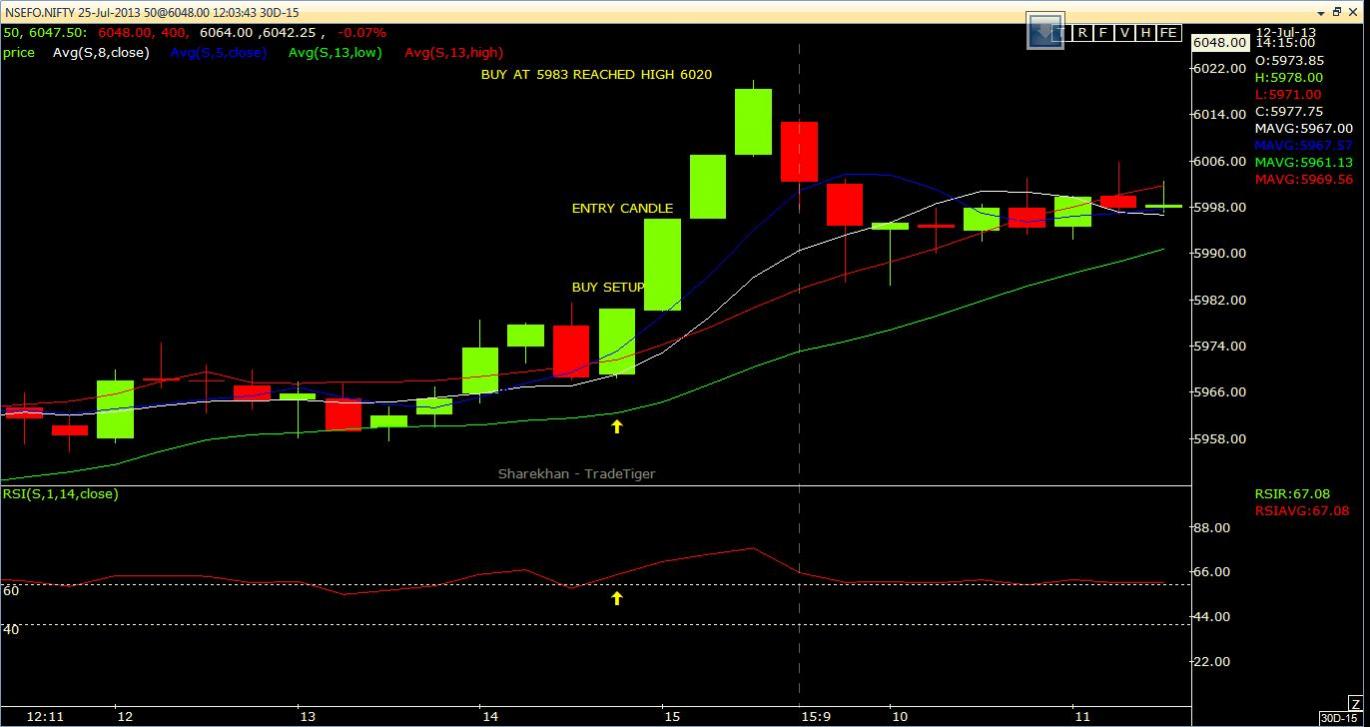This screenshot has height=727, width=1370.
Task: Click the H chart toolbar button
Action: (x=1145, y=33)
